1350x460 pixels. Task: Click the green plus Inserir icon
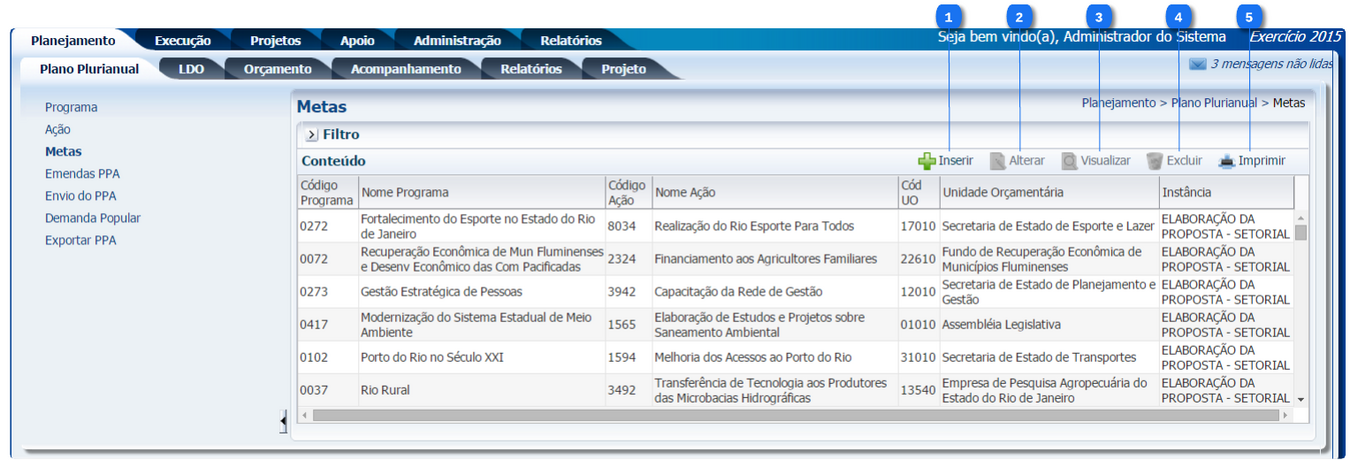tap(927, 161)
